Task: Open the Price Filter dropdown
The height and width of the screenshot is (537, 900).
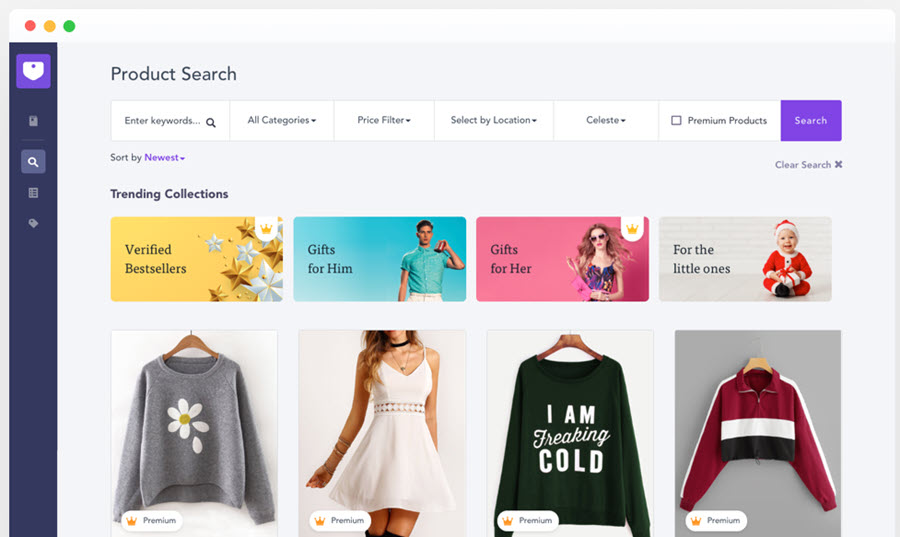Action: 384,121
